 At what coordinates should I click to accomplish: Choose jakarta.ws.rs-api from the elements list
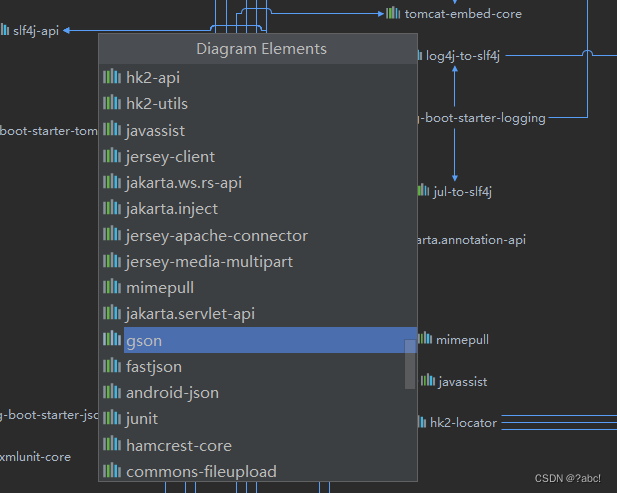258,183
